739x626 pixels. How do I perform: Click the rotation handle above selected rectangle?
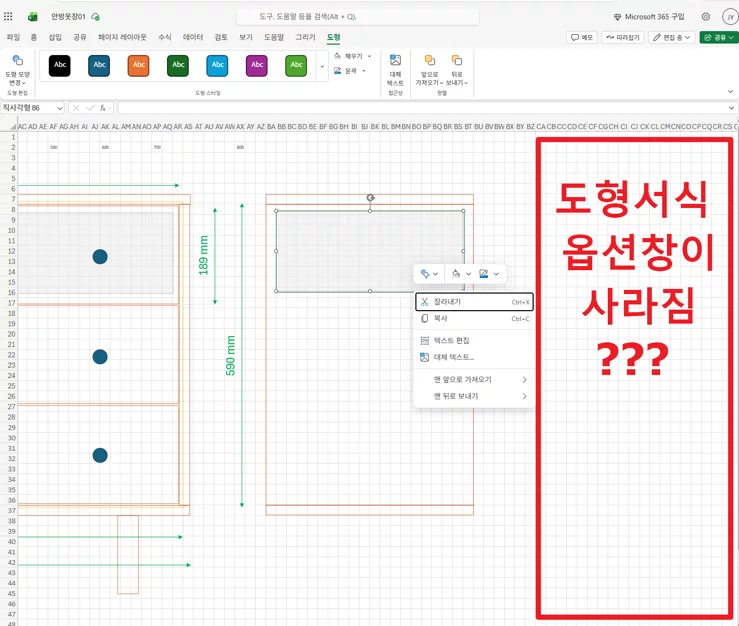pyautogui.click(x=370, y=198)
